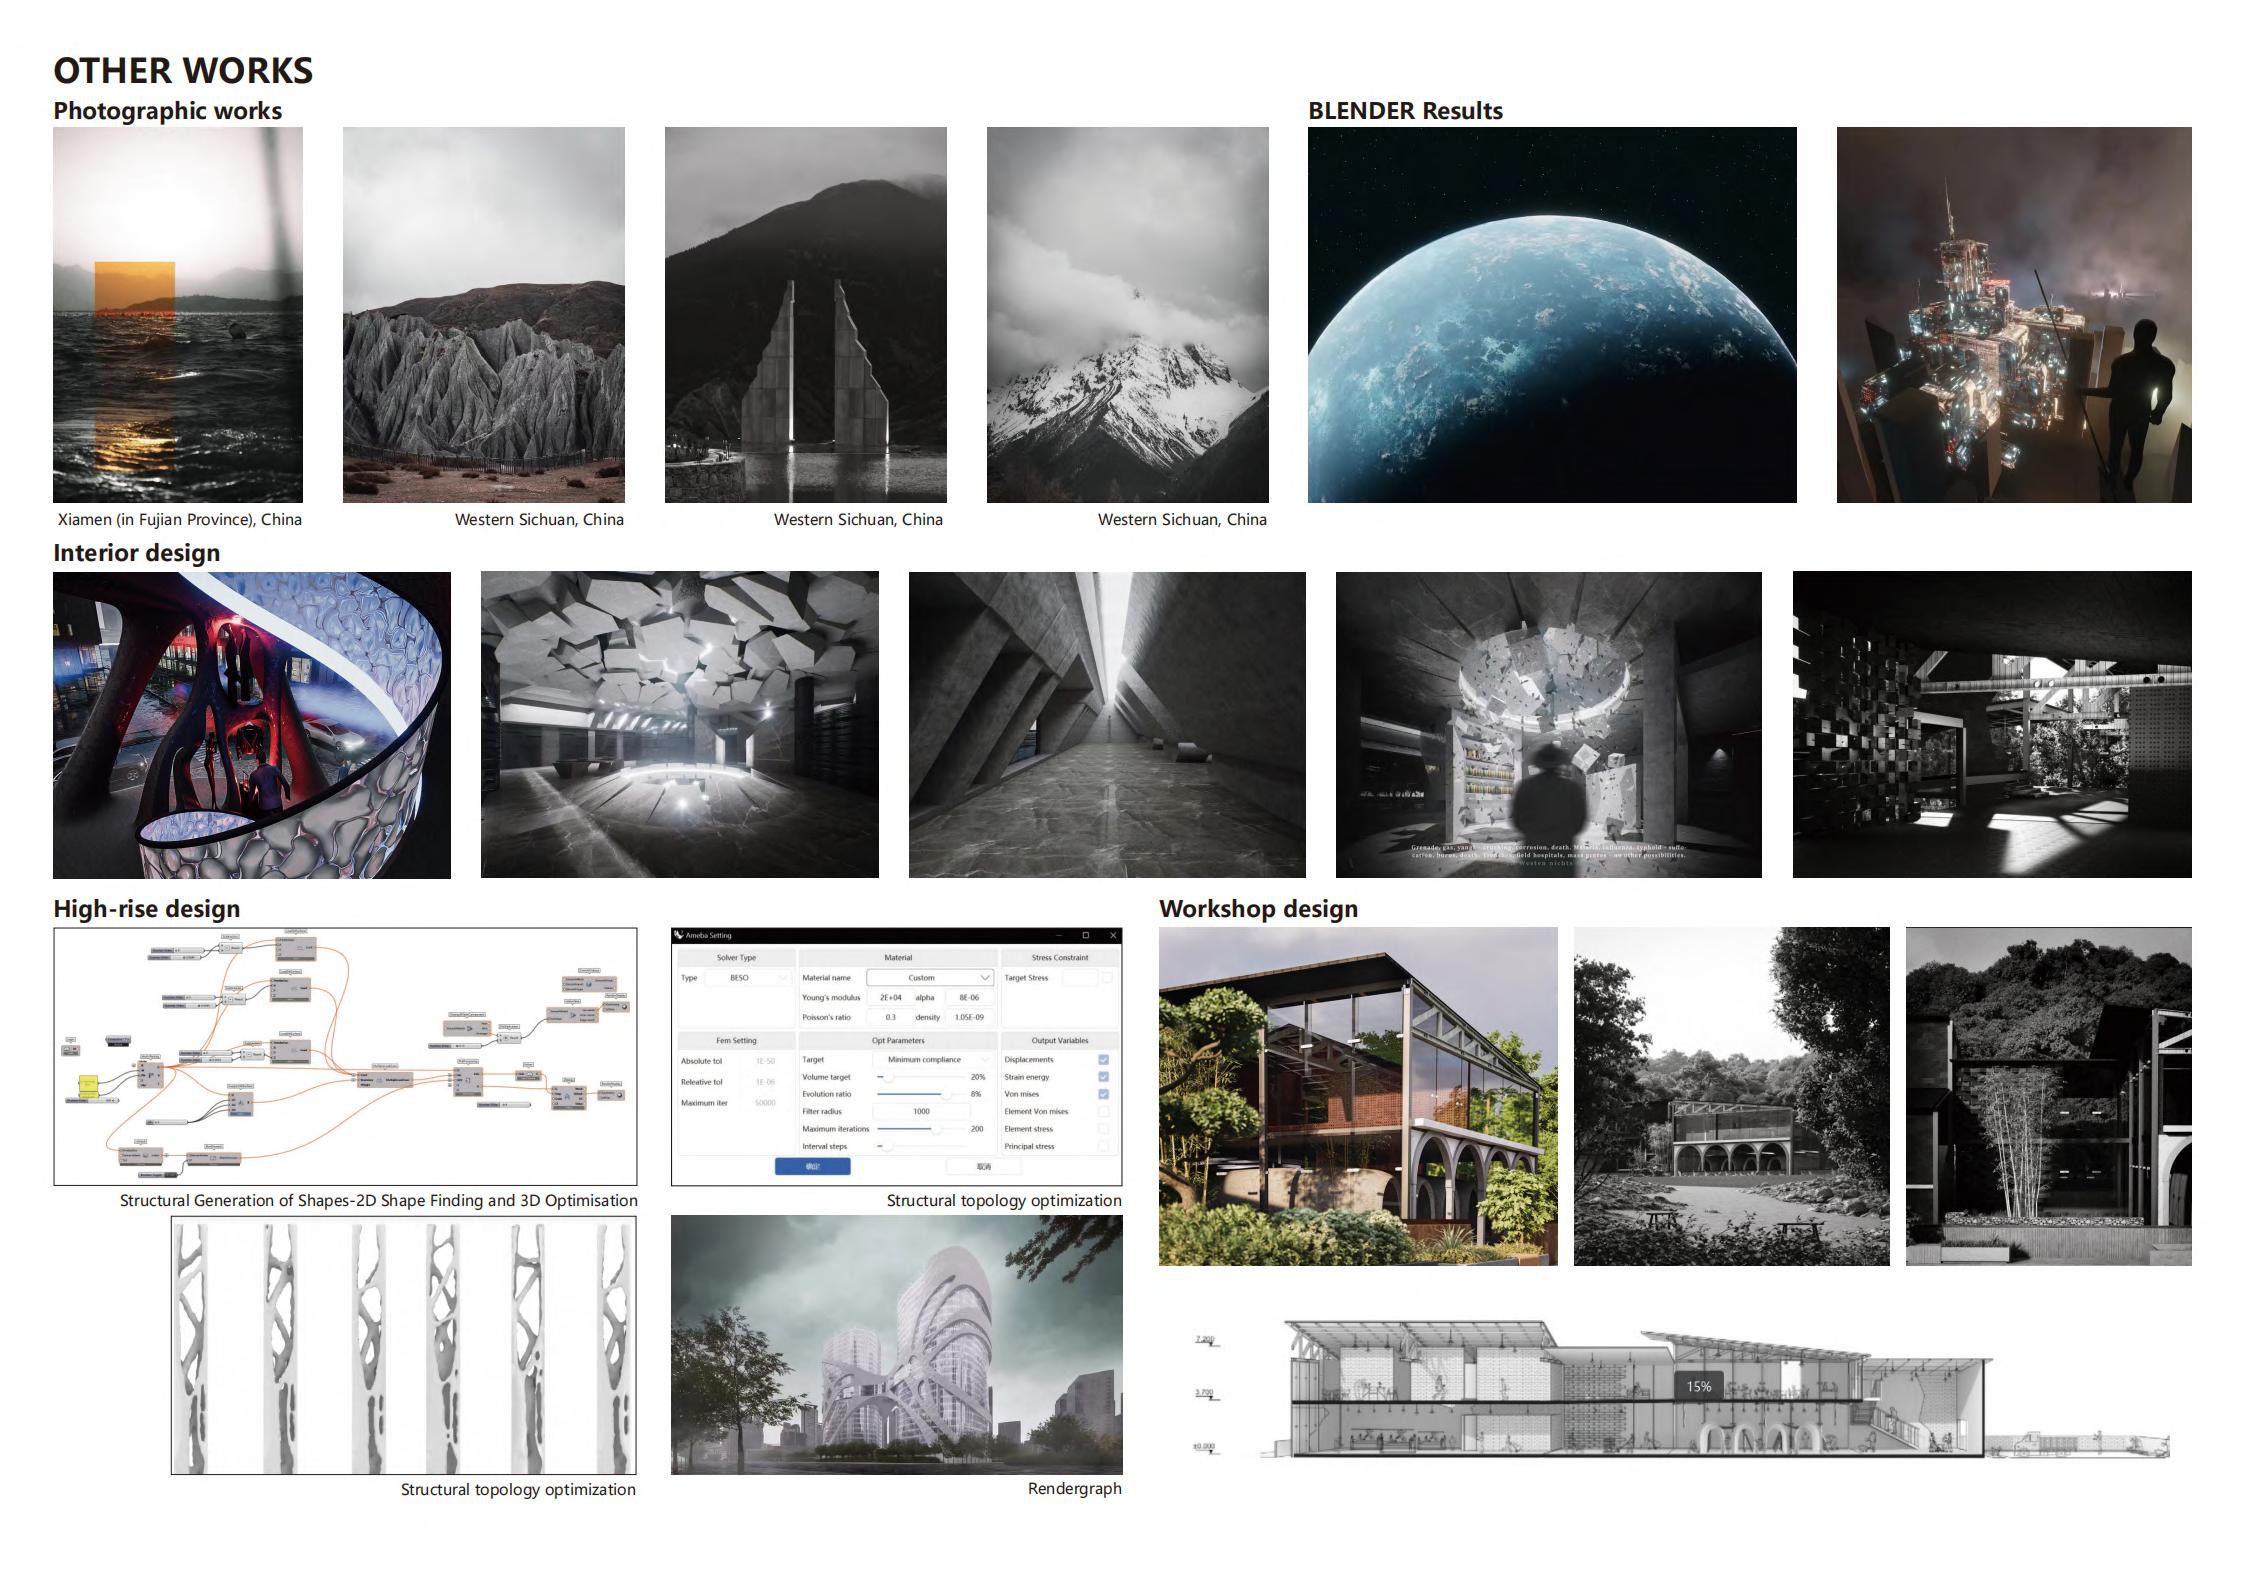Screen dimensions: 2245x1587
Task: Uncheck the Displacements output checkbox
Action: (x=1103, y=1059)
